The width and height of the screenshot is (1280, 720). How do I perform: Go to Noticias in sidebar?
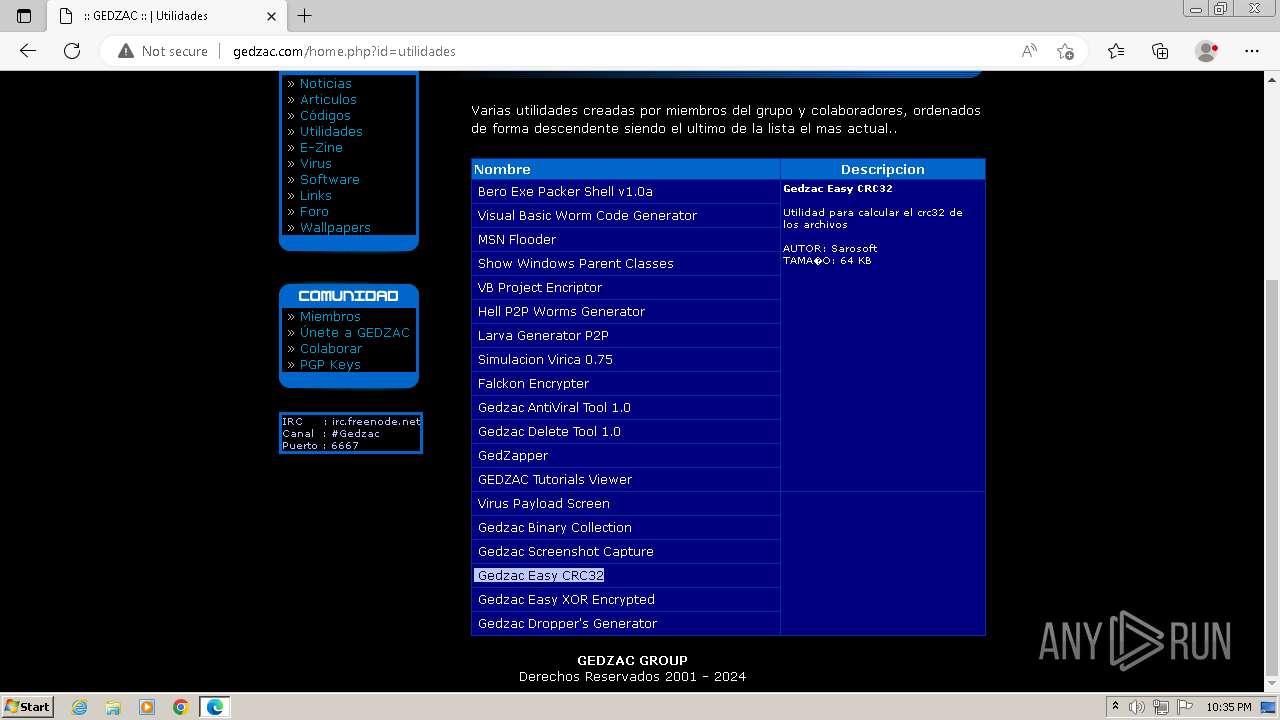(x=325, y=83)
